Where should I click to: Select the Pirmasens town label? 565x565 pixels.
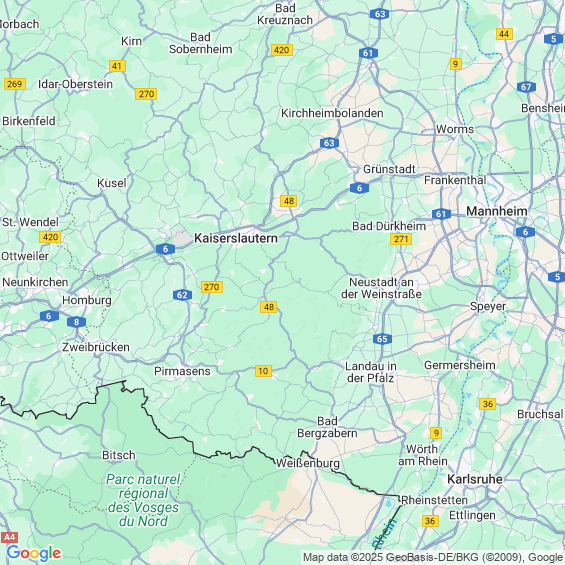(x=182, y=371)
